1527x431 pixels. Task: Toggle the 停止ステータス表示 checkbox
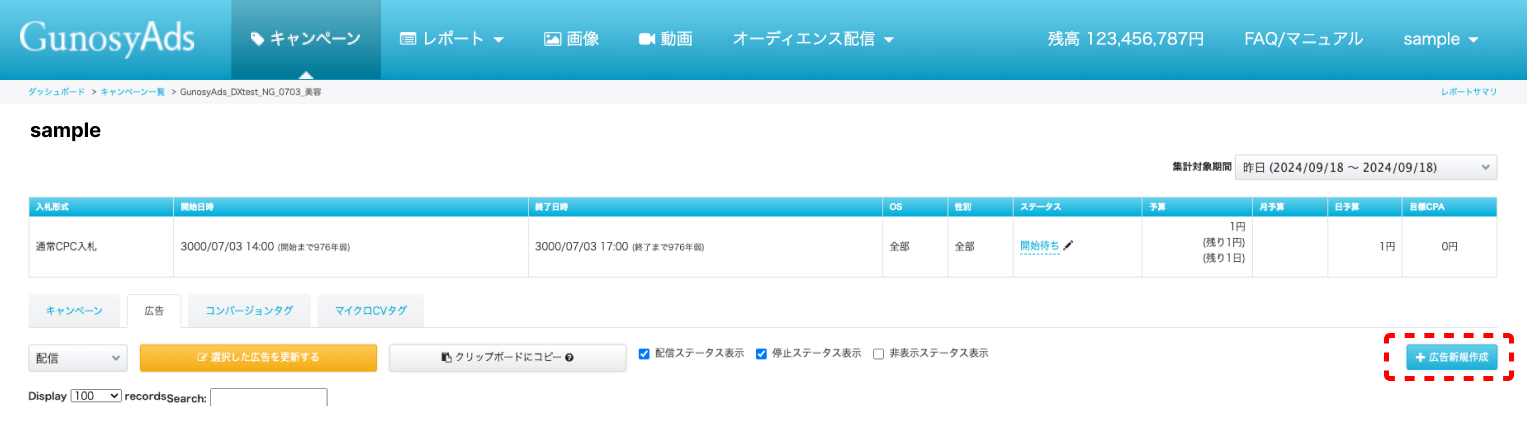point(761,354)
